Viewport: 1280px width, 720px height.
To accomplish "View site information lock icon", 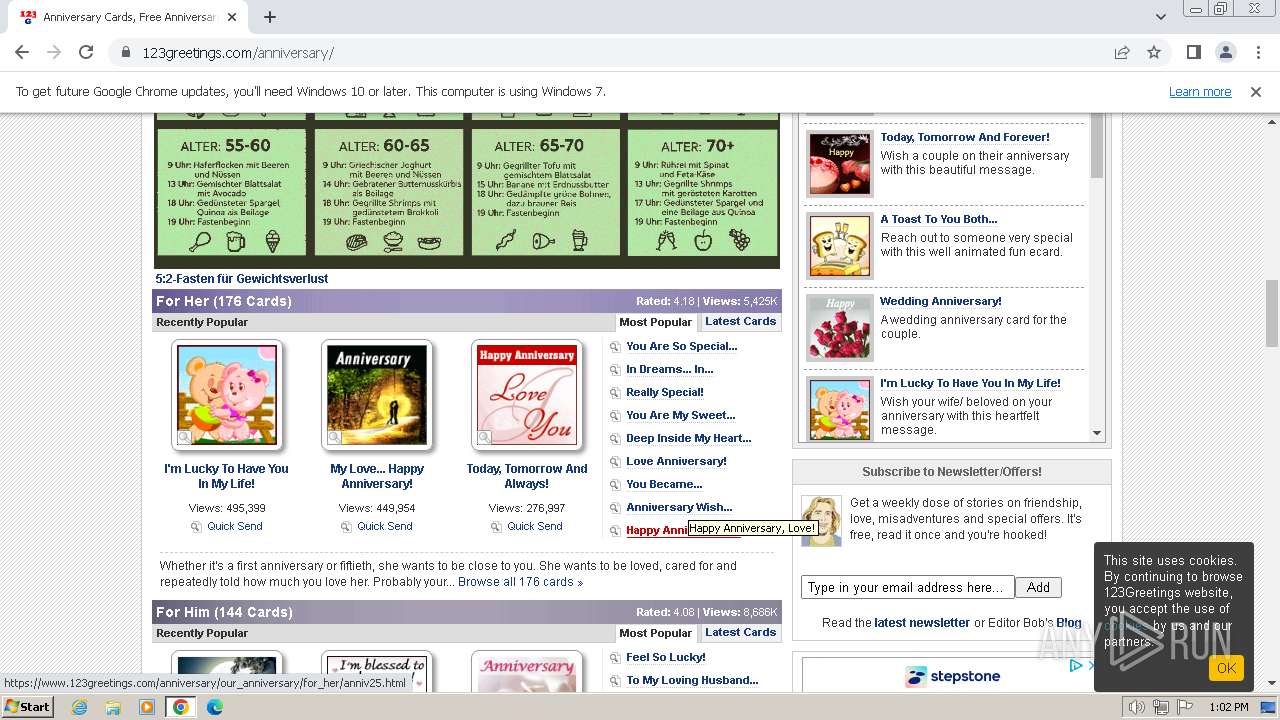I will coord(125,53).
